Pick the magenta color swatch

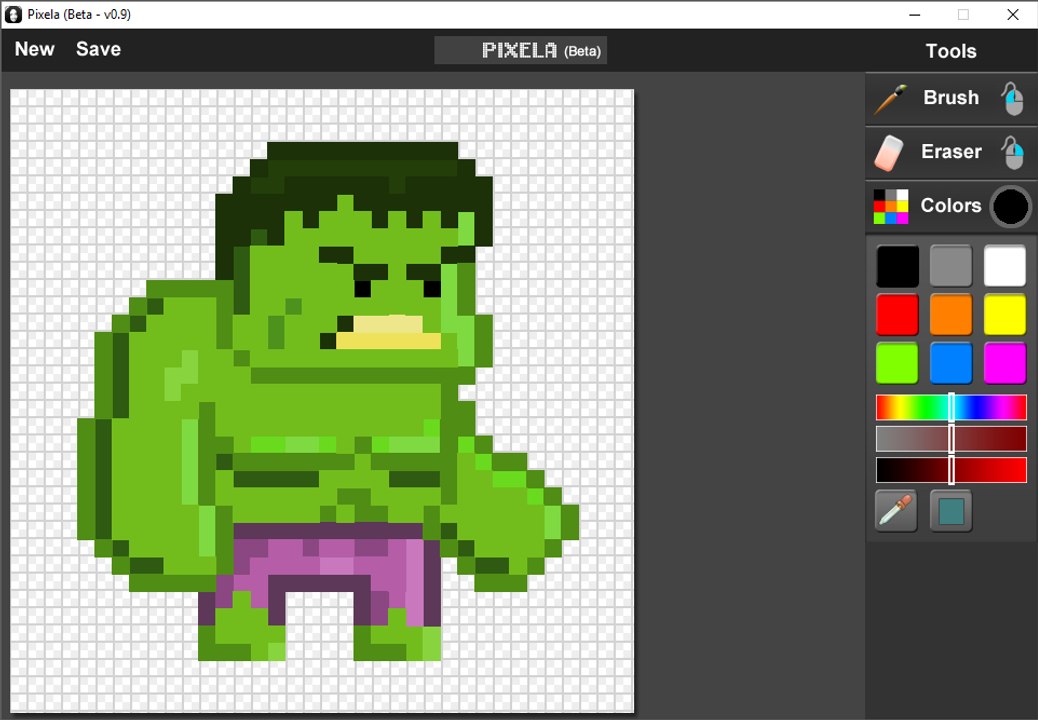click(1005, 363)
